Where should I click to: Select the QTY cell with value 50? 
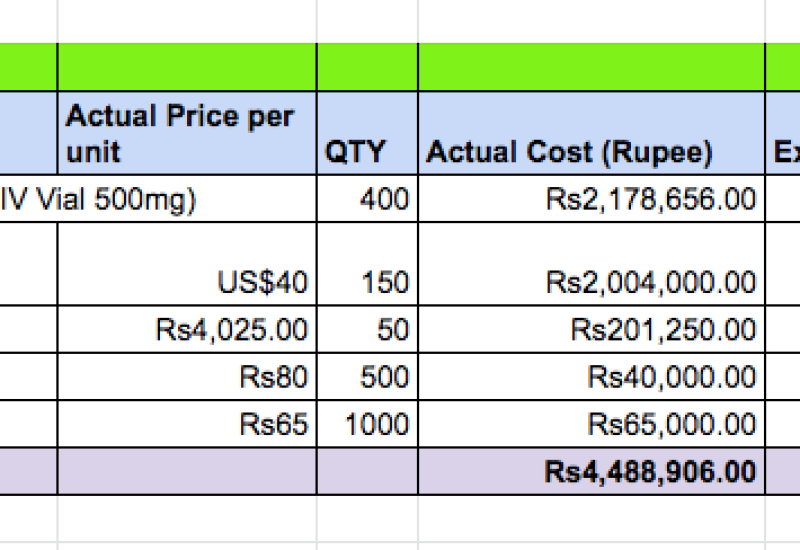366,329
